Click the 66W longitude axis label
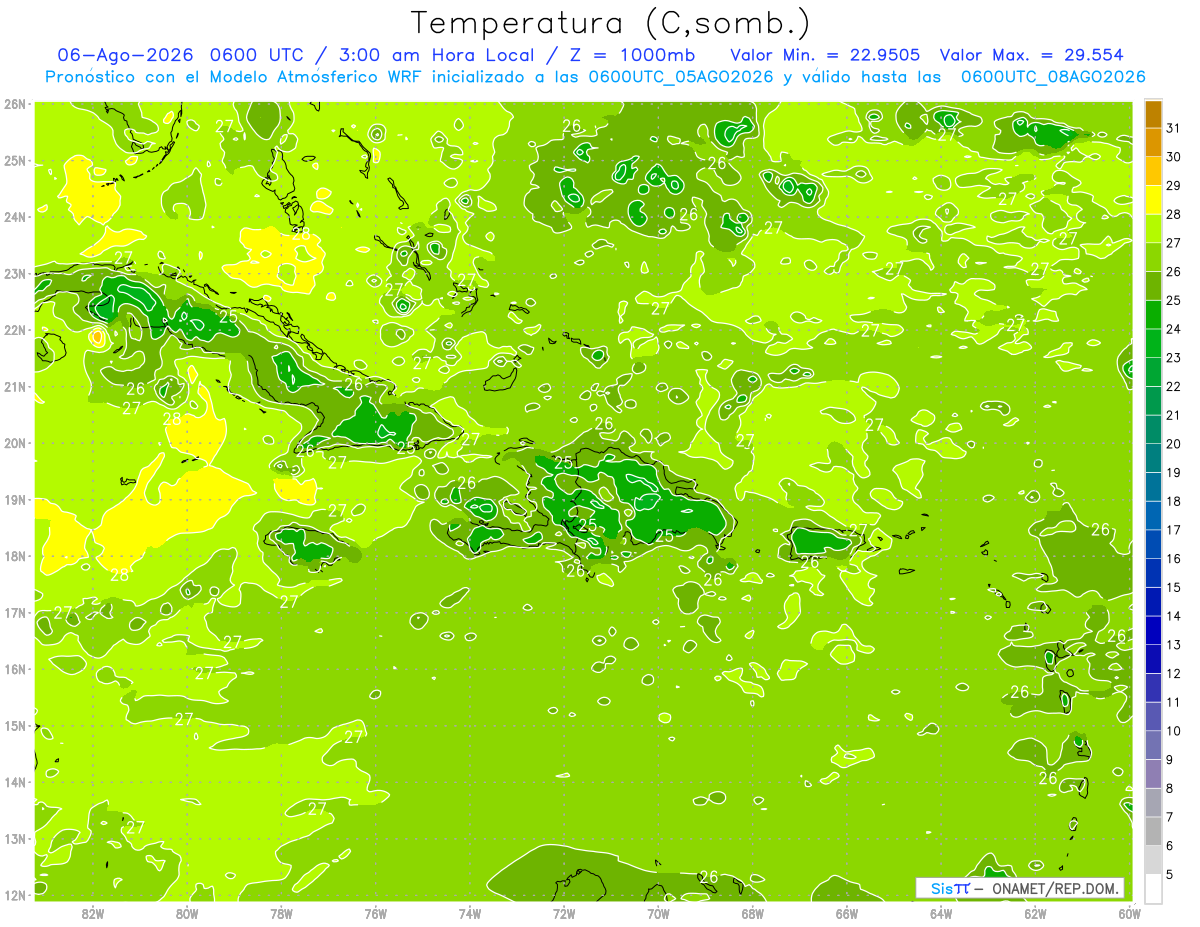This screenshot has width=1200, height=927. pyautogui.click(x=846, y=913)
